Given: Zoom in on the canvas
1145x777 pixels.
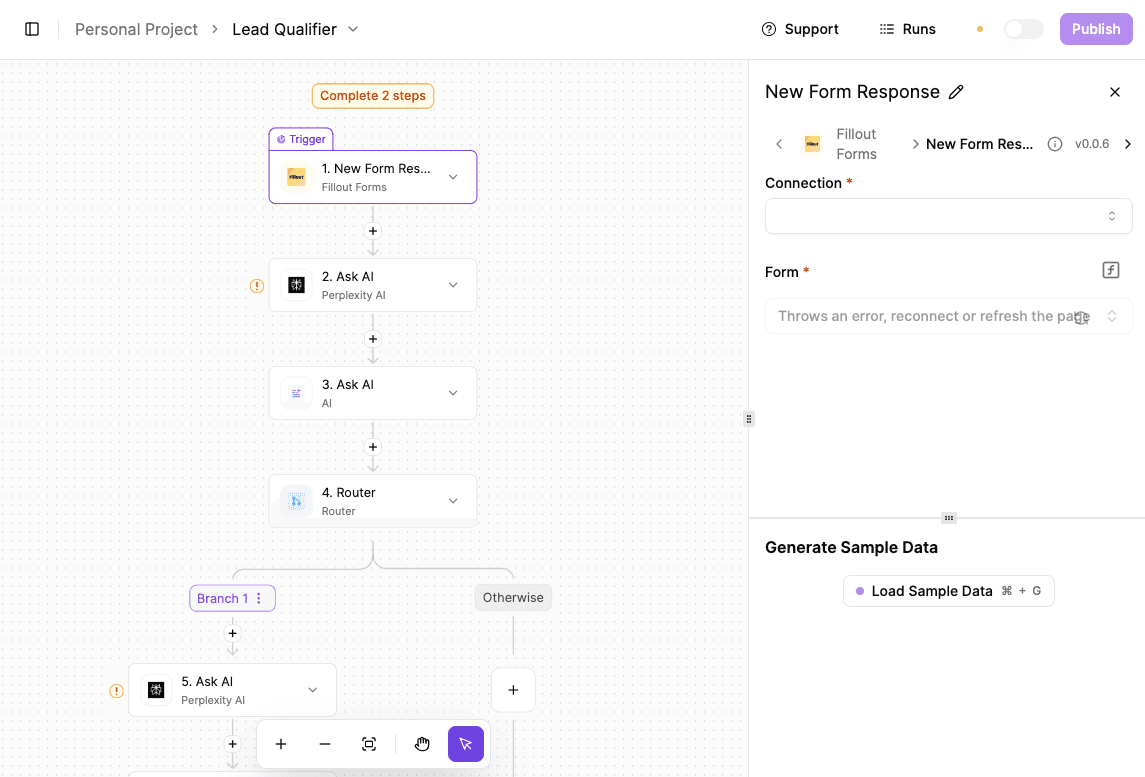Looking at the screenshot, I should (x=281, y=744).
